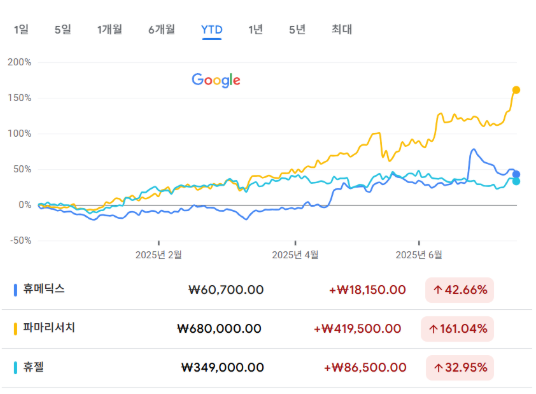Select the 5년 range tab

(x=297, y=29)
